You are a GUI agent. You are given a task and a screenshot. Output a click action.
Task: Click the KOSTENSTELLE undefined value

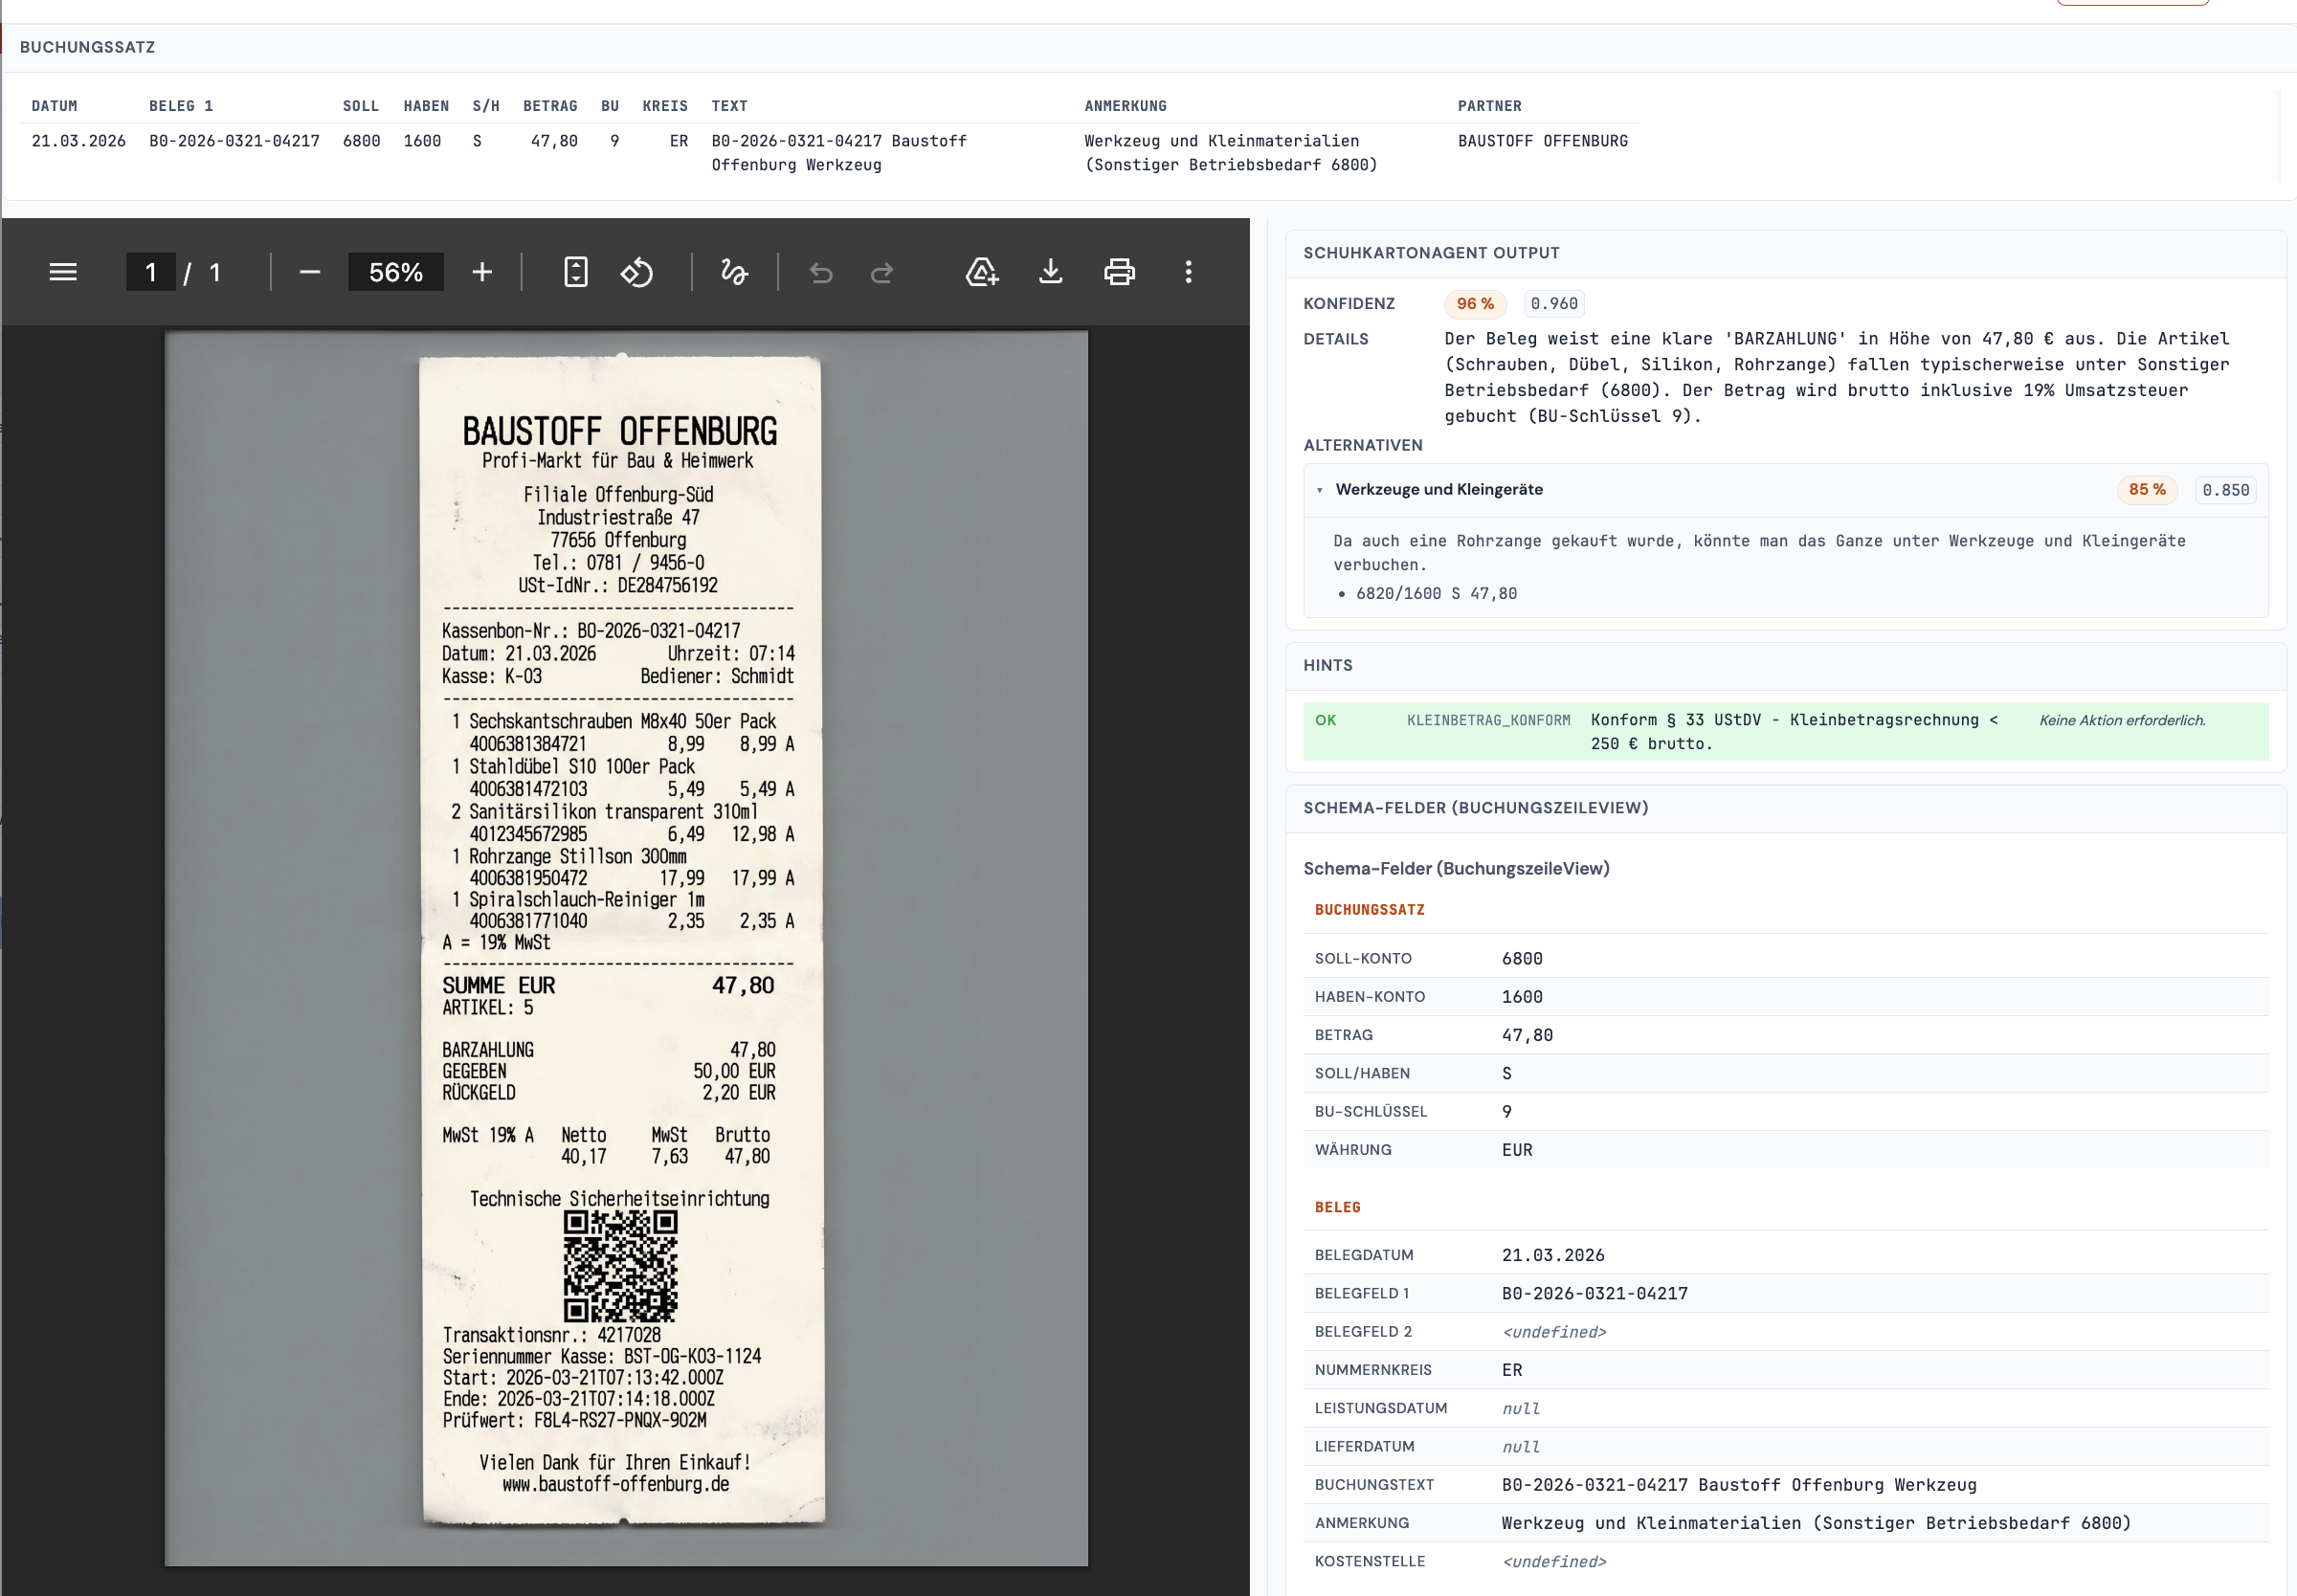point(1554,1562)
